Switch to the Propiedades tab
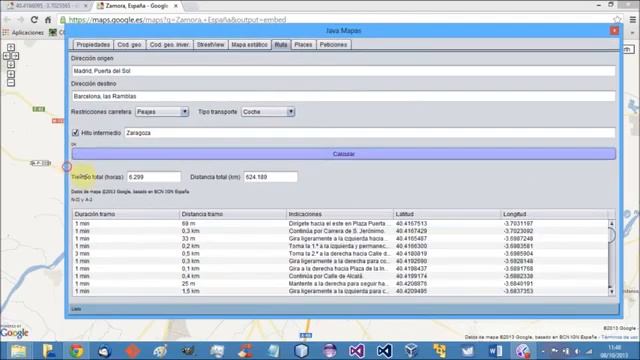The height and width of the screenshot is (360, 640). [93, 44]
